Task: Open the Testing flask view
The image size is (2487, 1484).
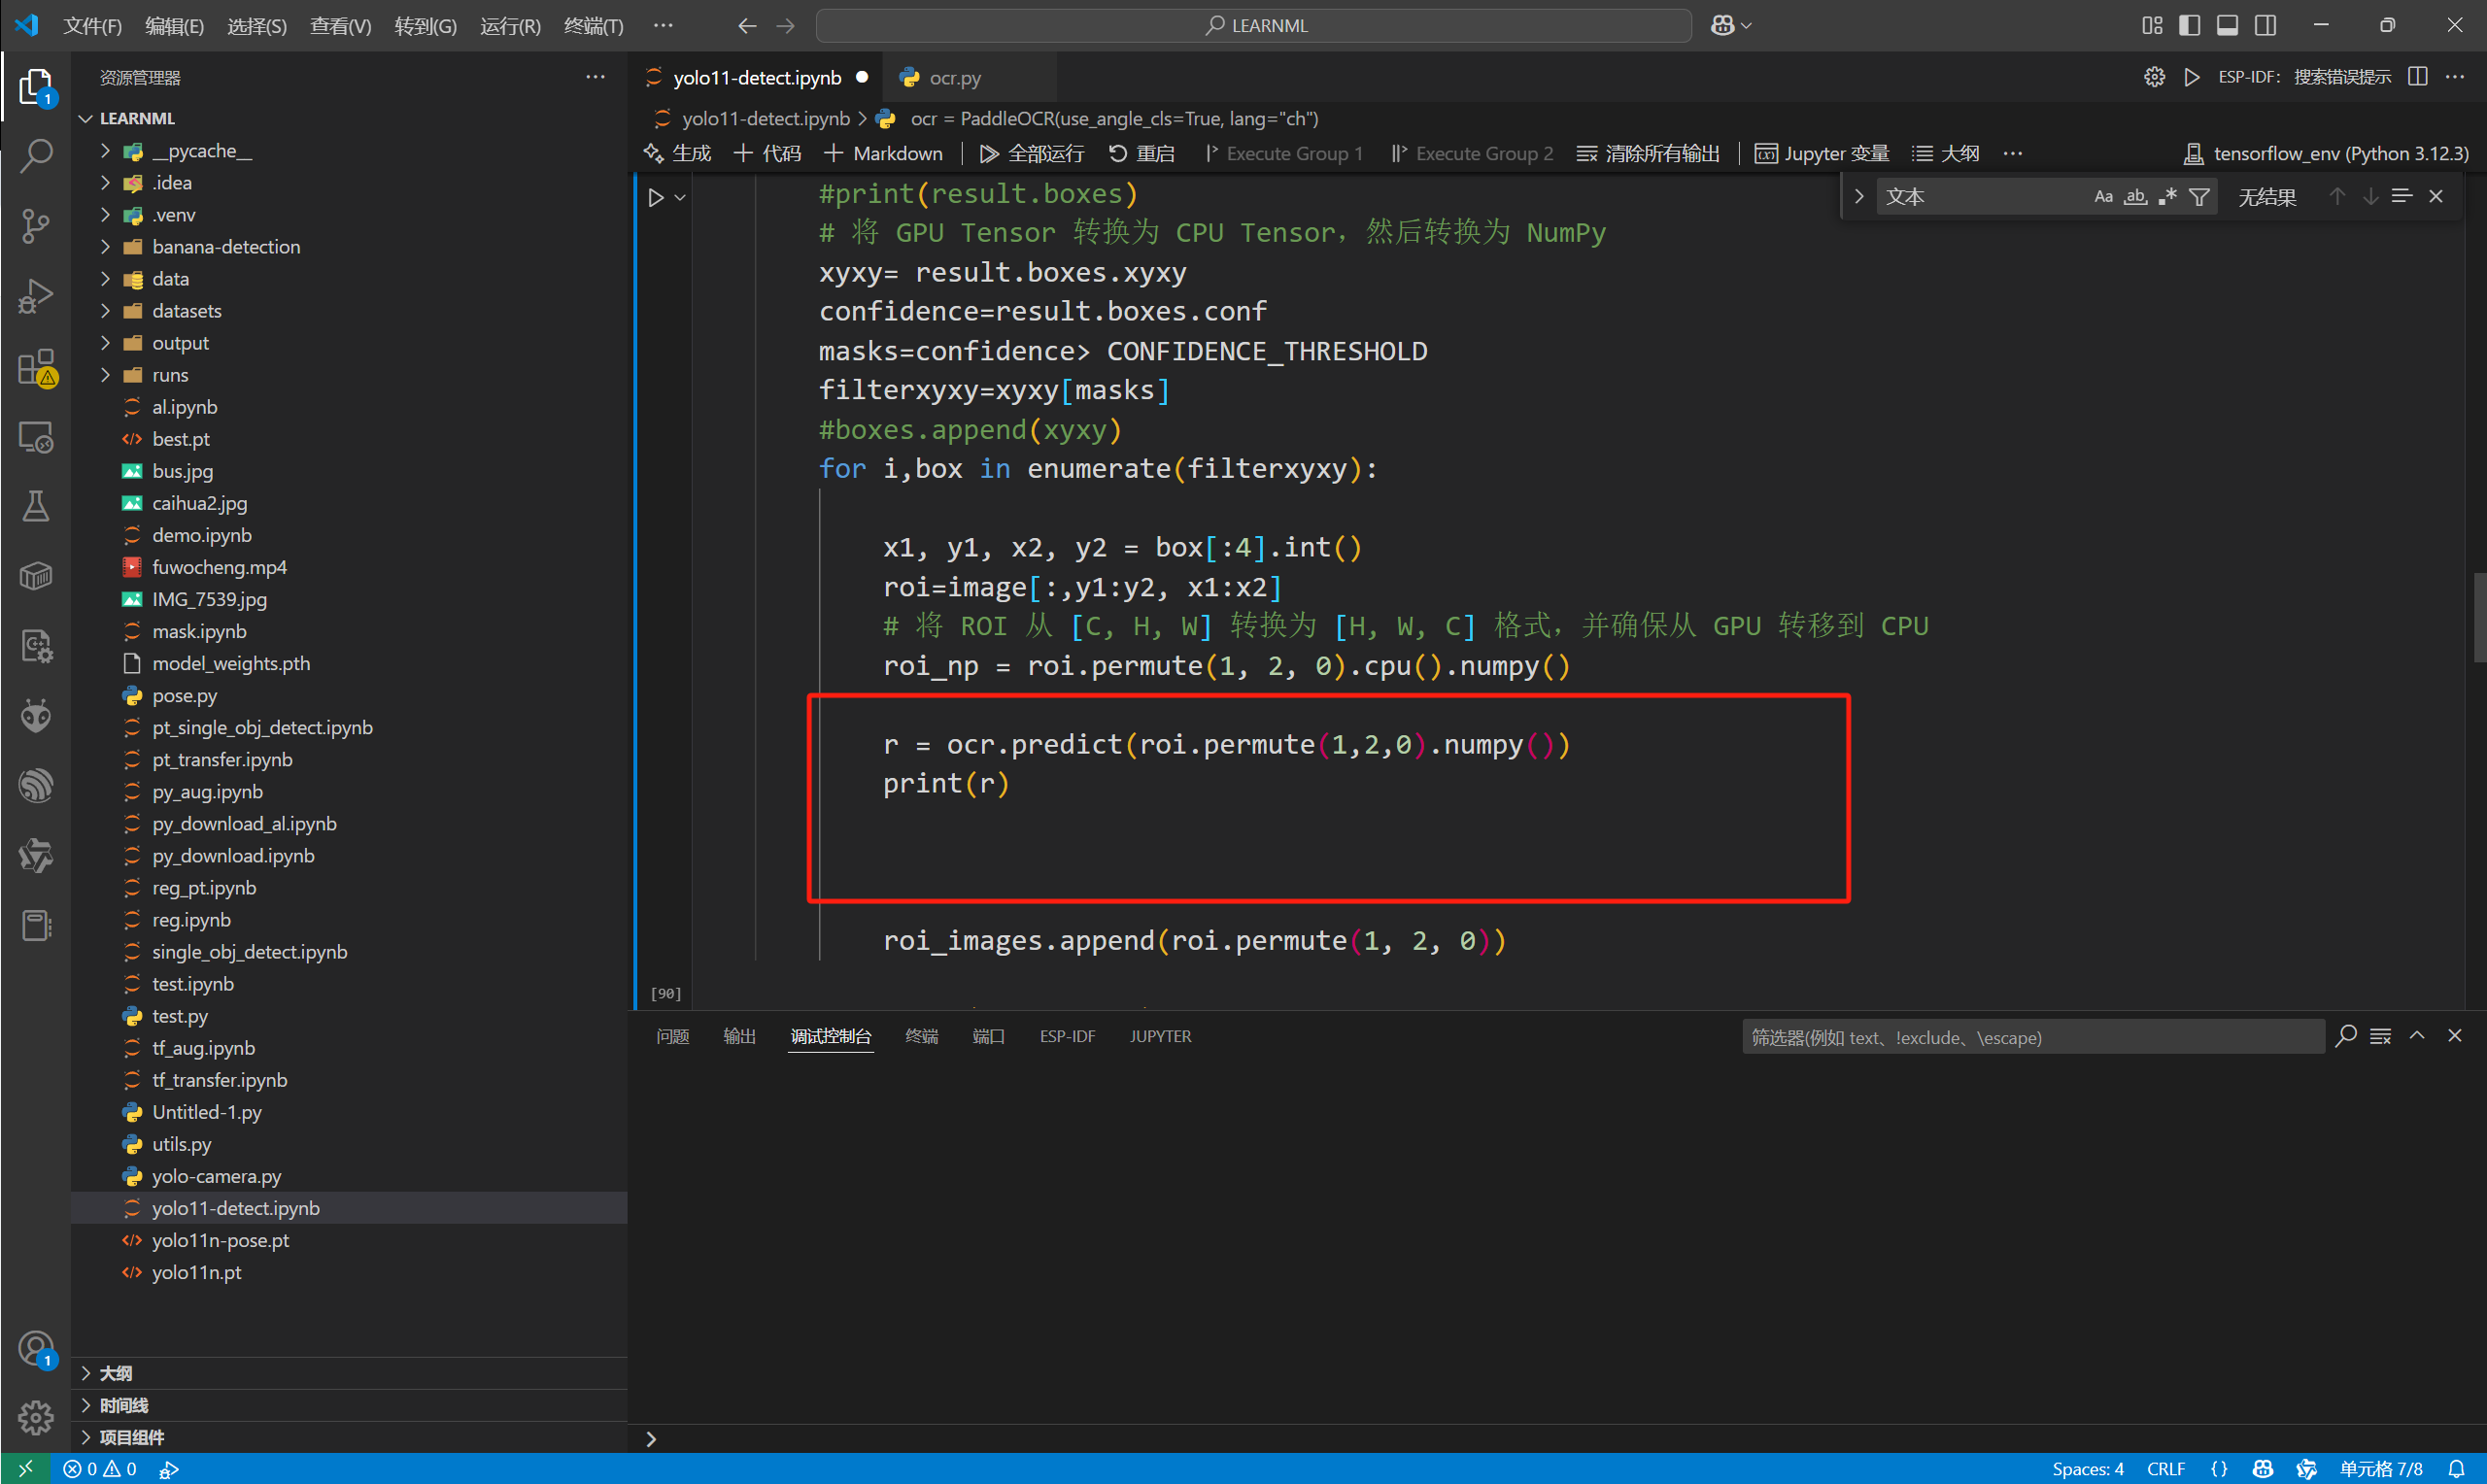Action: [x=36, y=507]
